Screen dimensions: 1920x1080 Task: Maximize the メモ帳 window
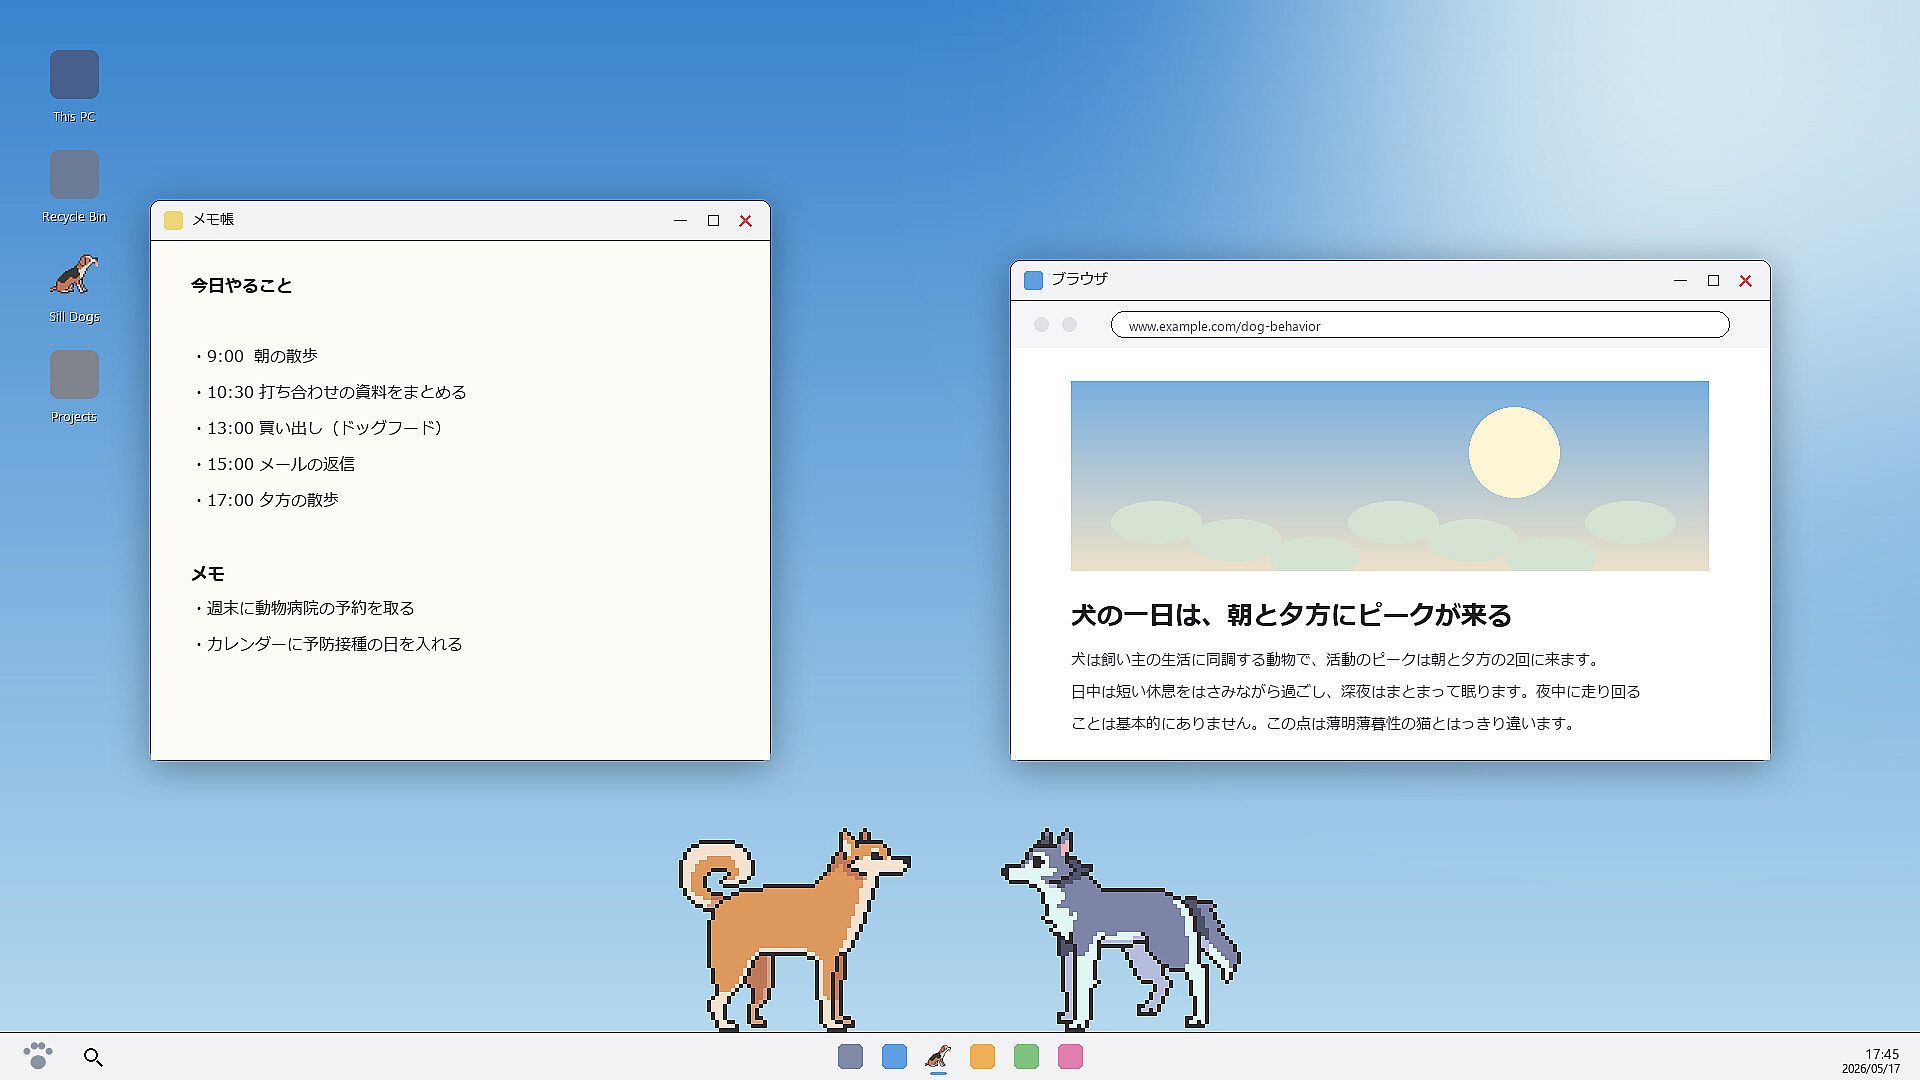point(713,221)
